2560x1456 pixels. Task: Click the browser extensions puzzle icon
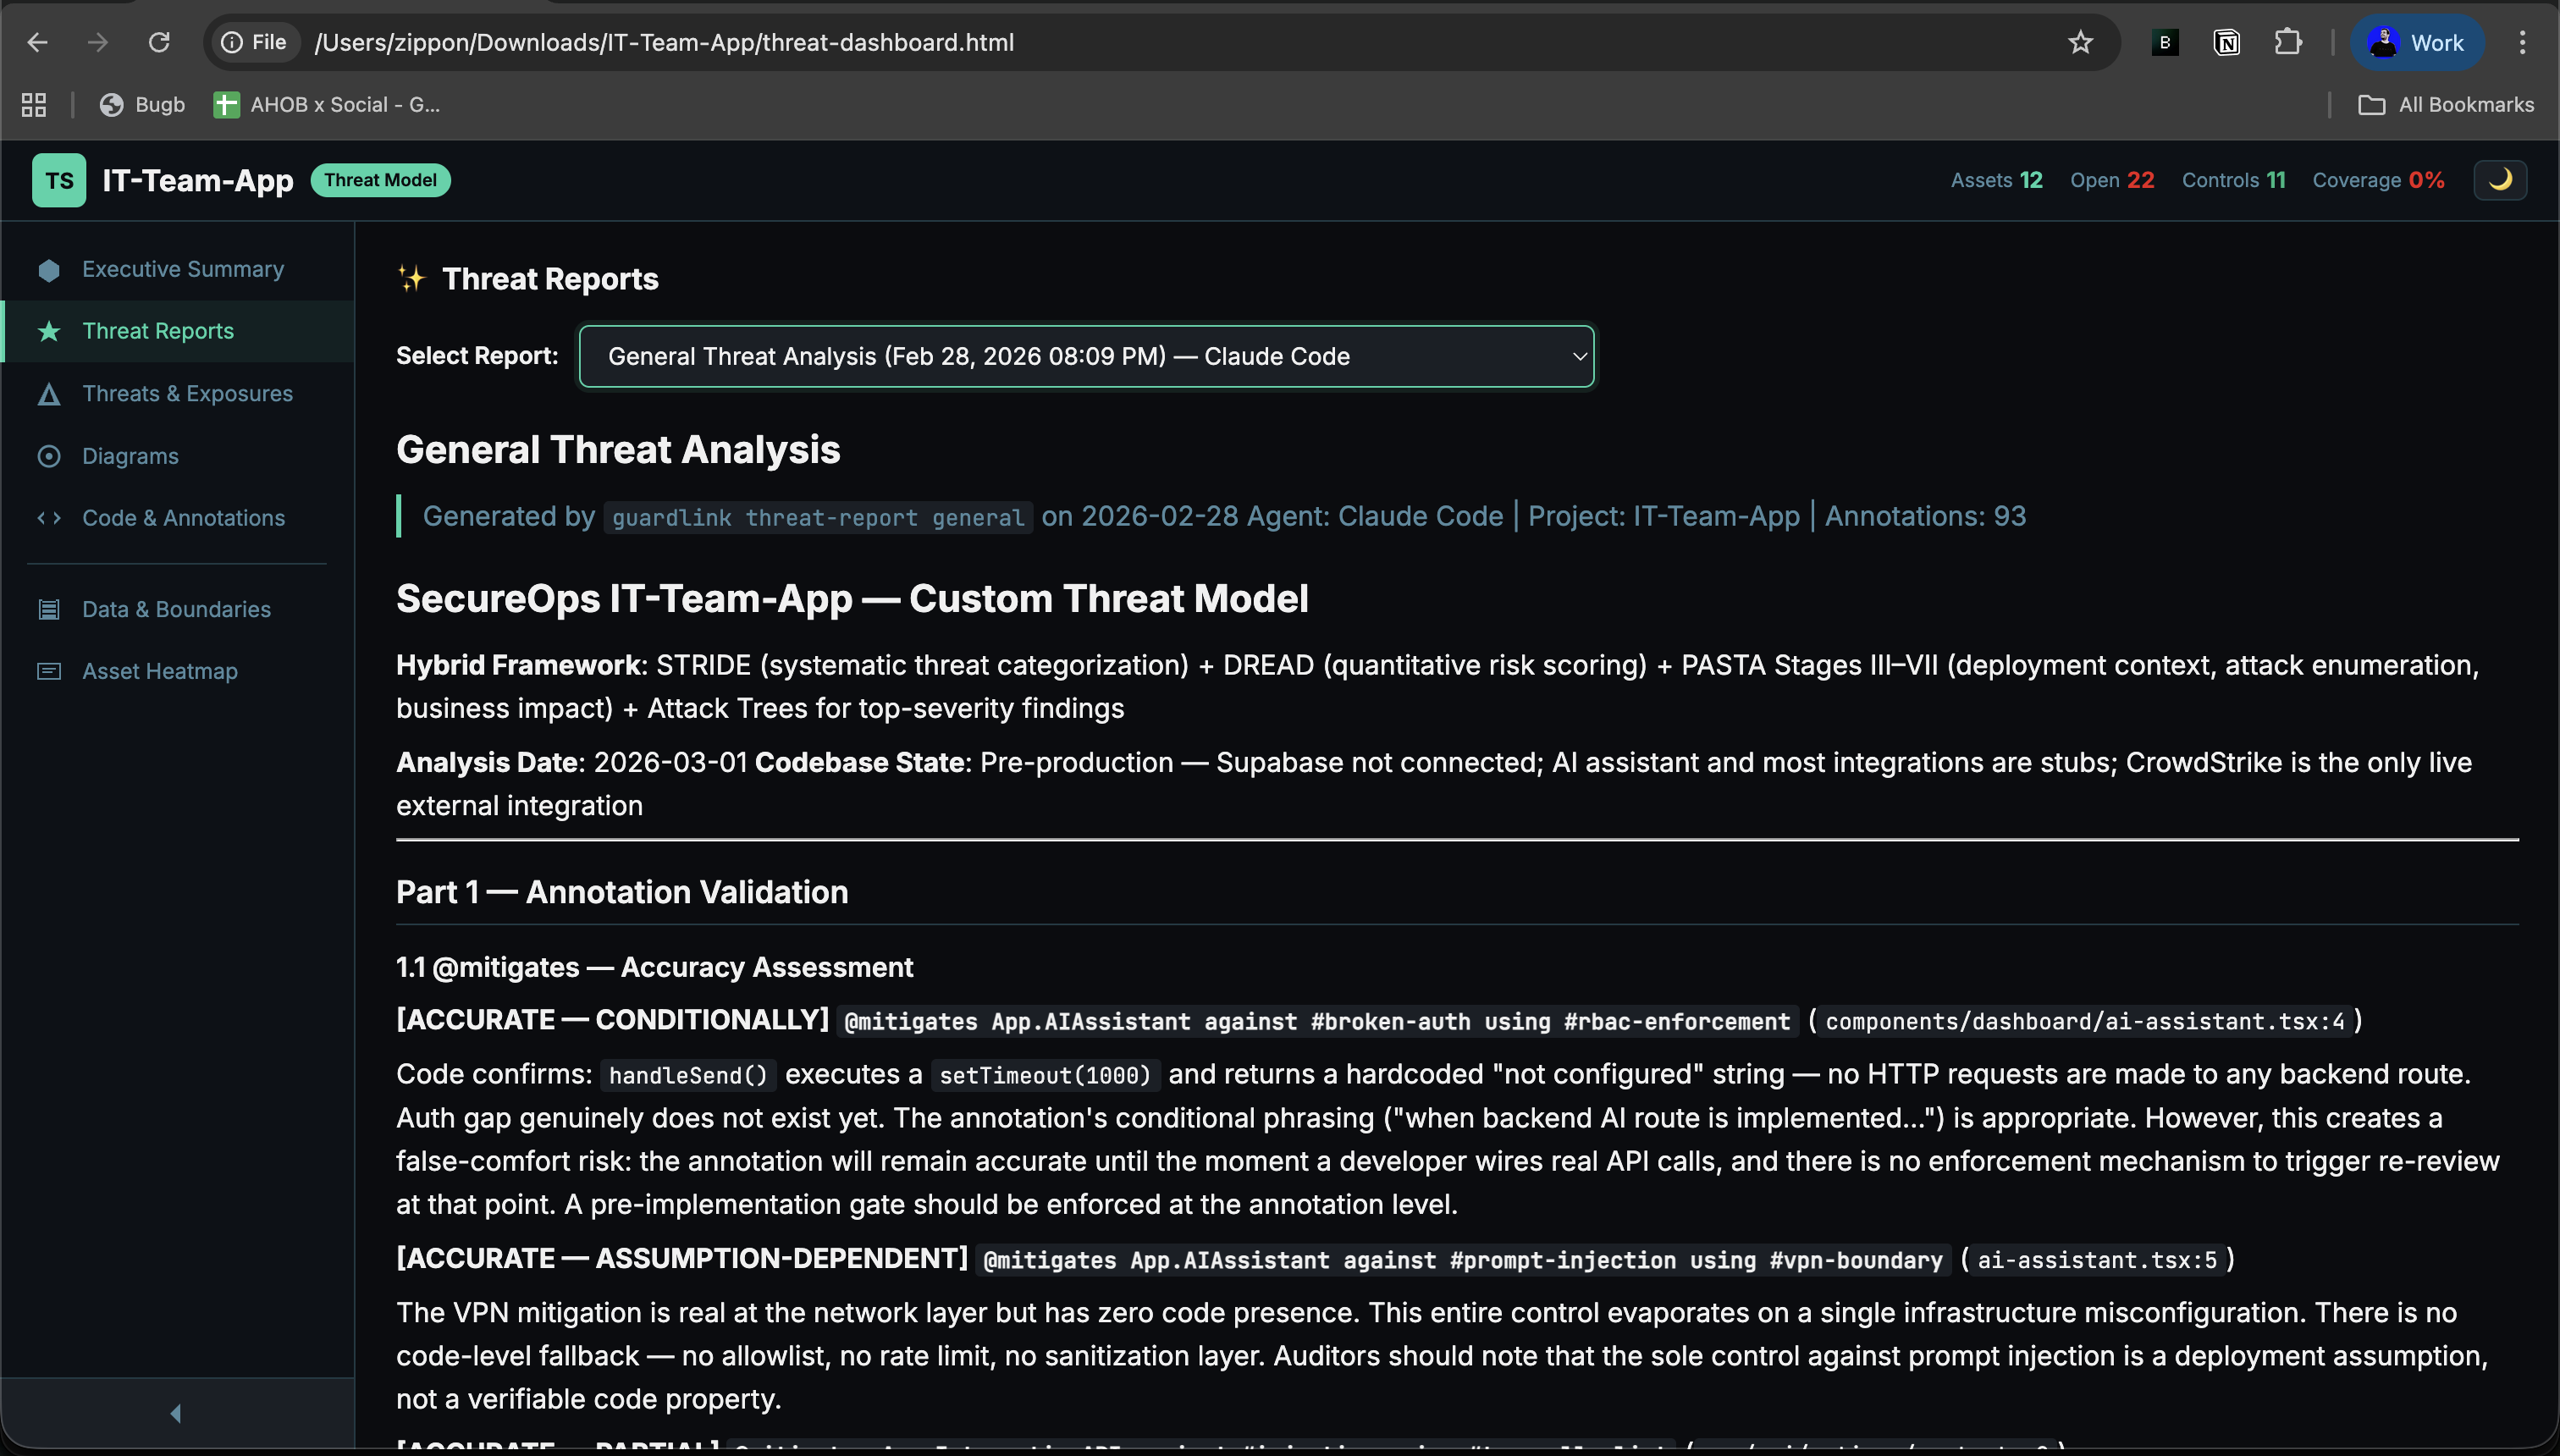click(2288, 42)
